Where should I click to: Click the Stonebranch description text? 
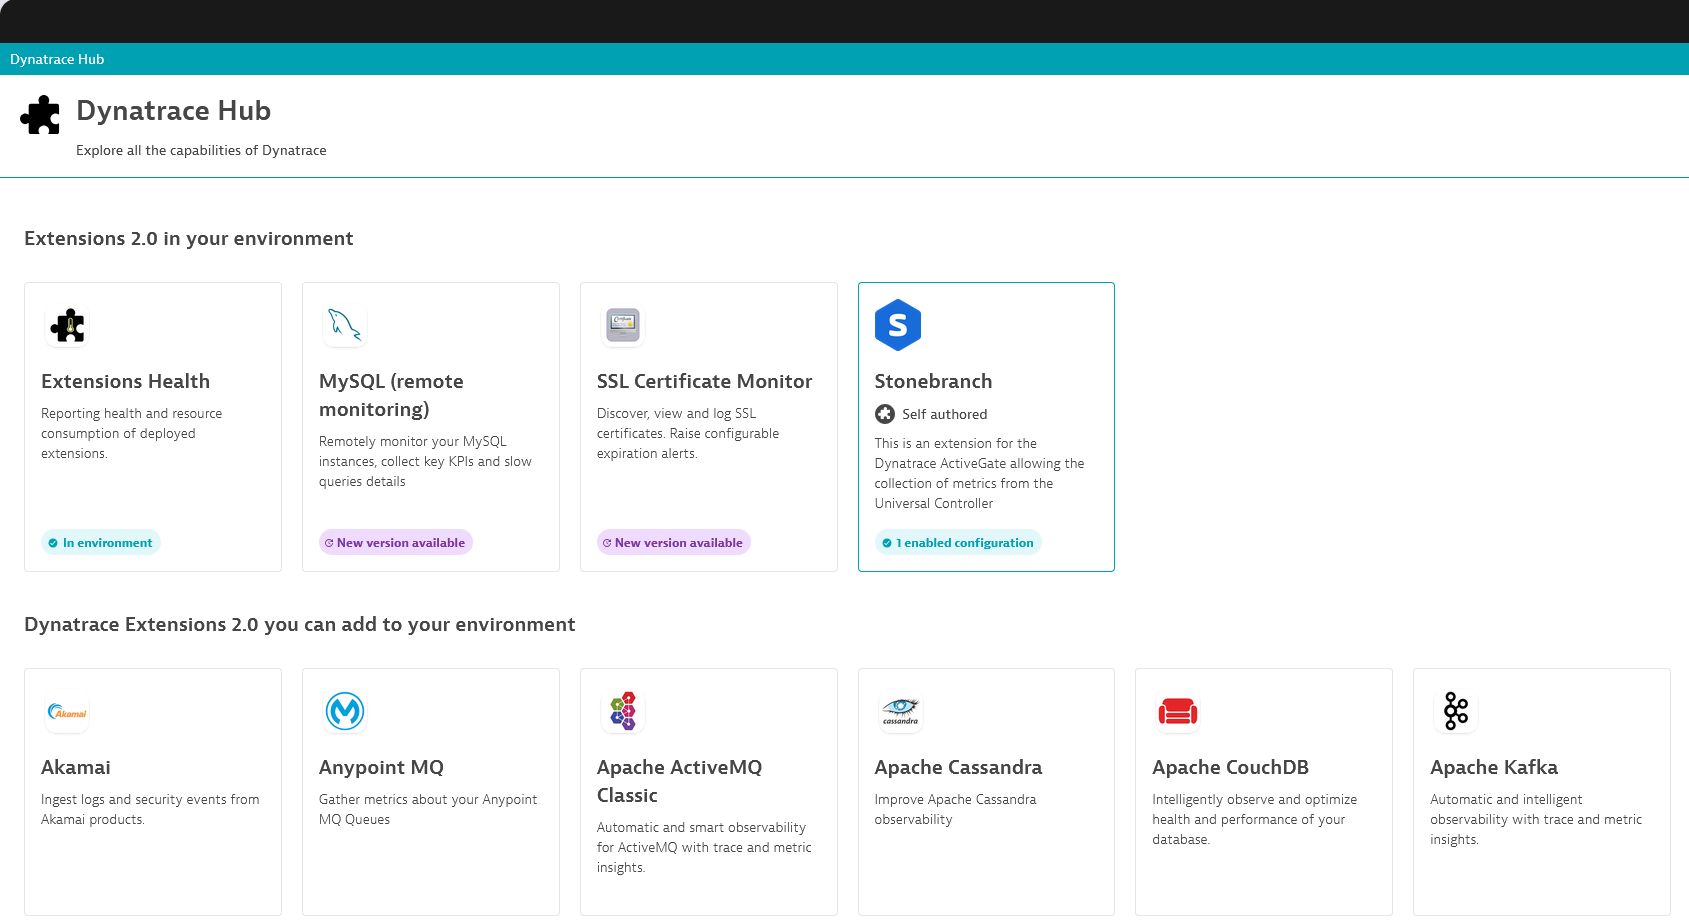click(x=980, y=473)
